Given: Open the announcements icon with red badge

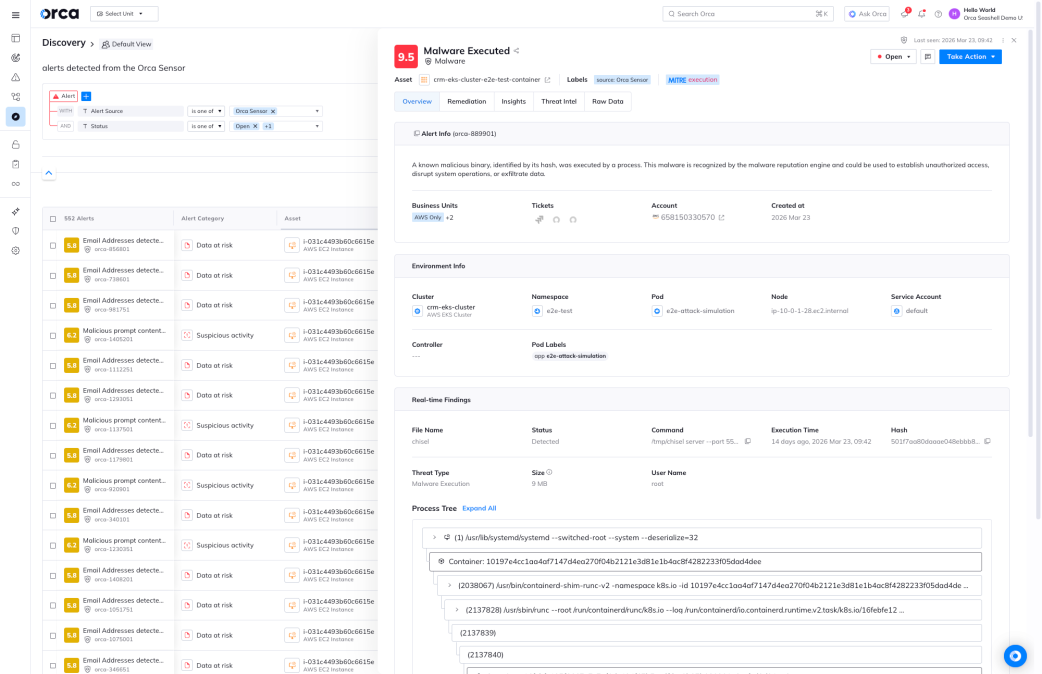Looking at the screenshot, I should pyautogui.click(x=905, y=13).
